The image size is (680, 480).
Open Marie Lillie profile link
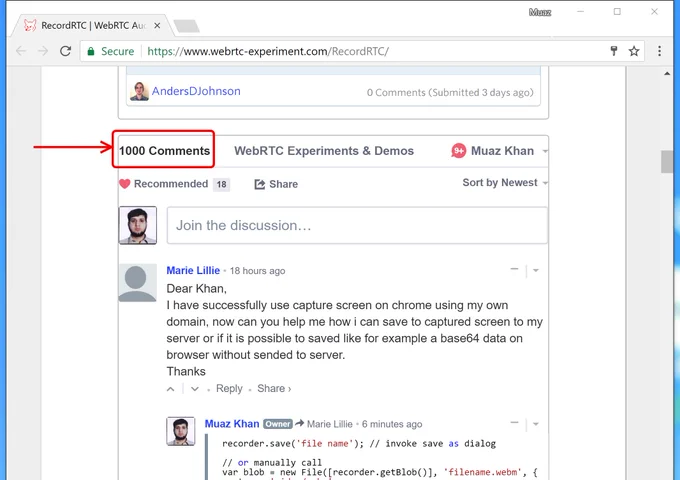[x=193, y=271]
